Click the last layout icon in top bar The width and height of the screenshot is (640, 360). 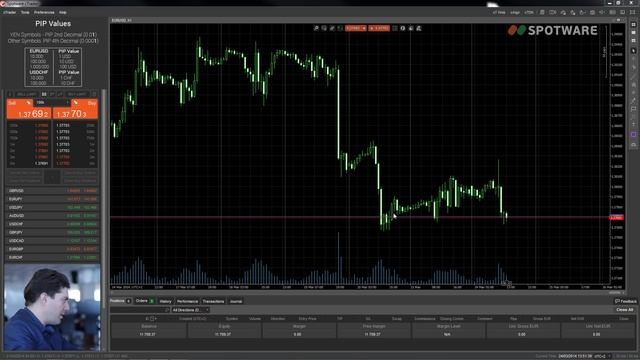[x=632, y=12]
